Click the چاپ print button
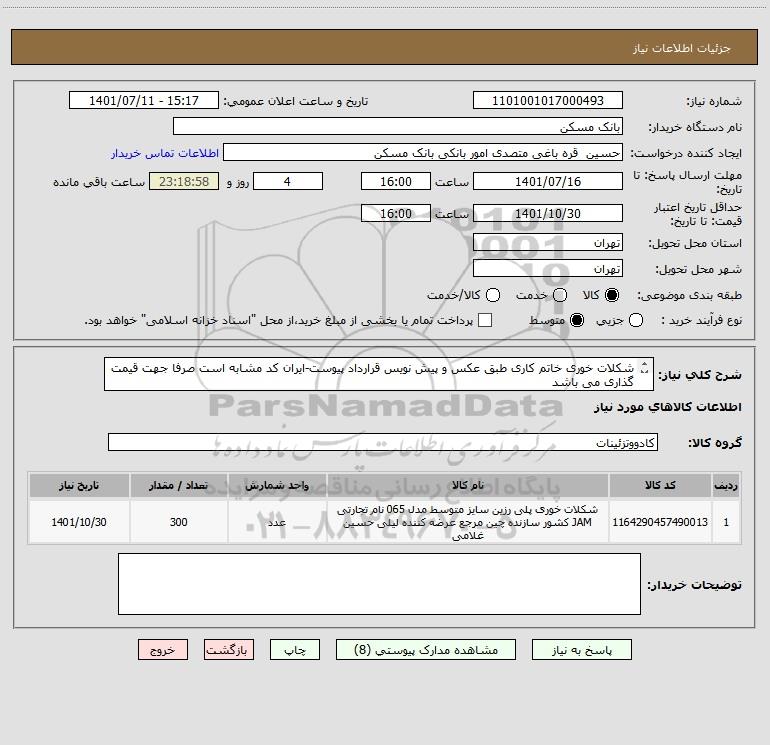This screenshot has width=770, height=745. pos(295,650)
